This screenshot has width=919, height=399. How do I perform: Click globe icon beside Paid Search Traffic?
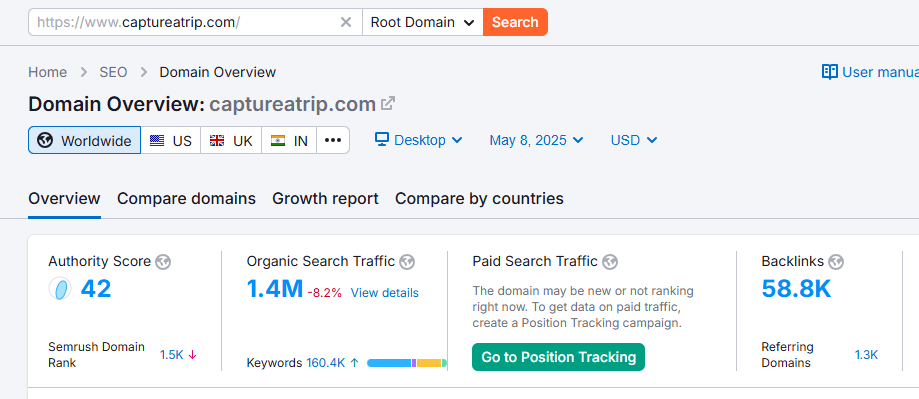point(610,261)
